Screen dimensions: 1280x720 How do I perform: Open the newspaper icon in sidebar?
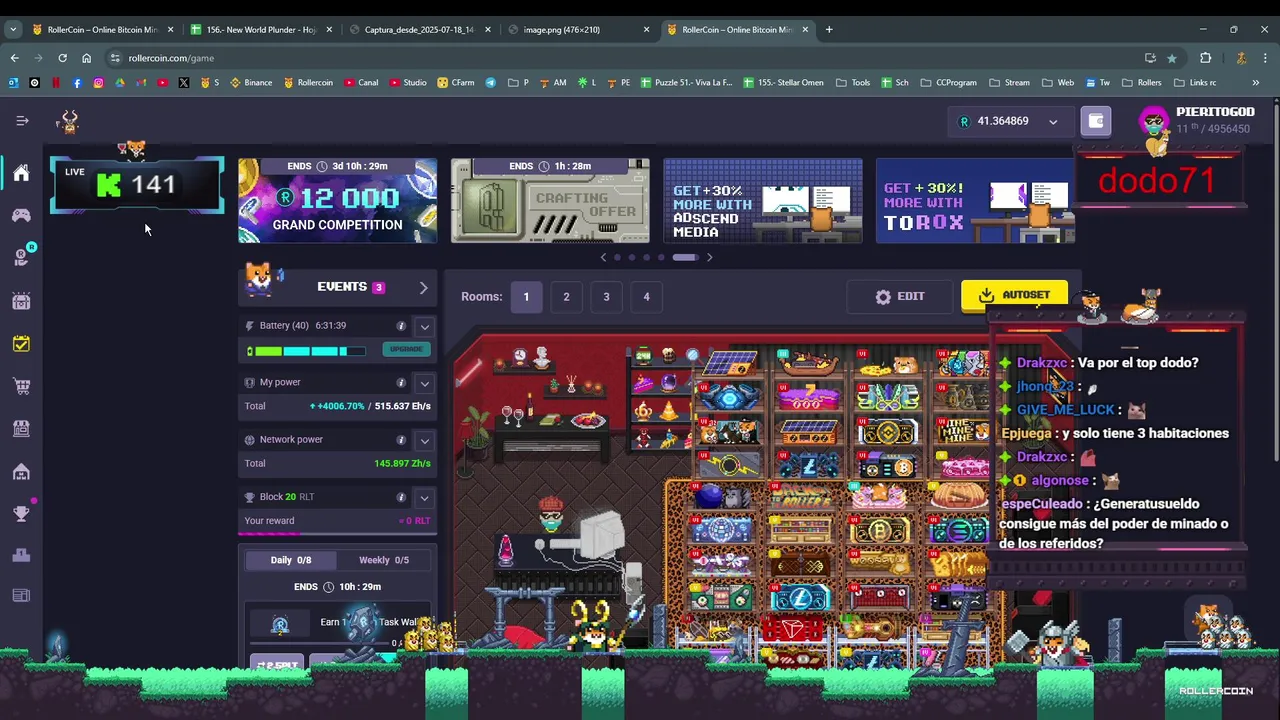click(x=21, y=596)
